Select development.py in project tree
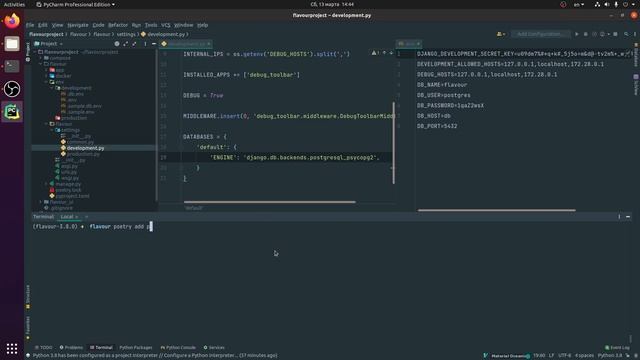 pos(85,148)
